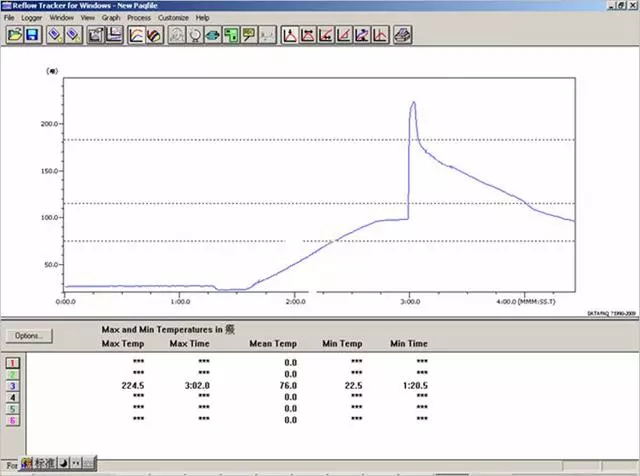640x476 pixels.
Task: Open the Process menu
Action: coord(139,18)
